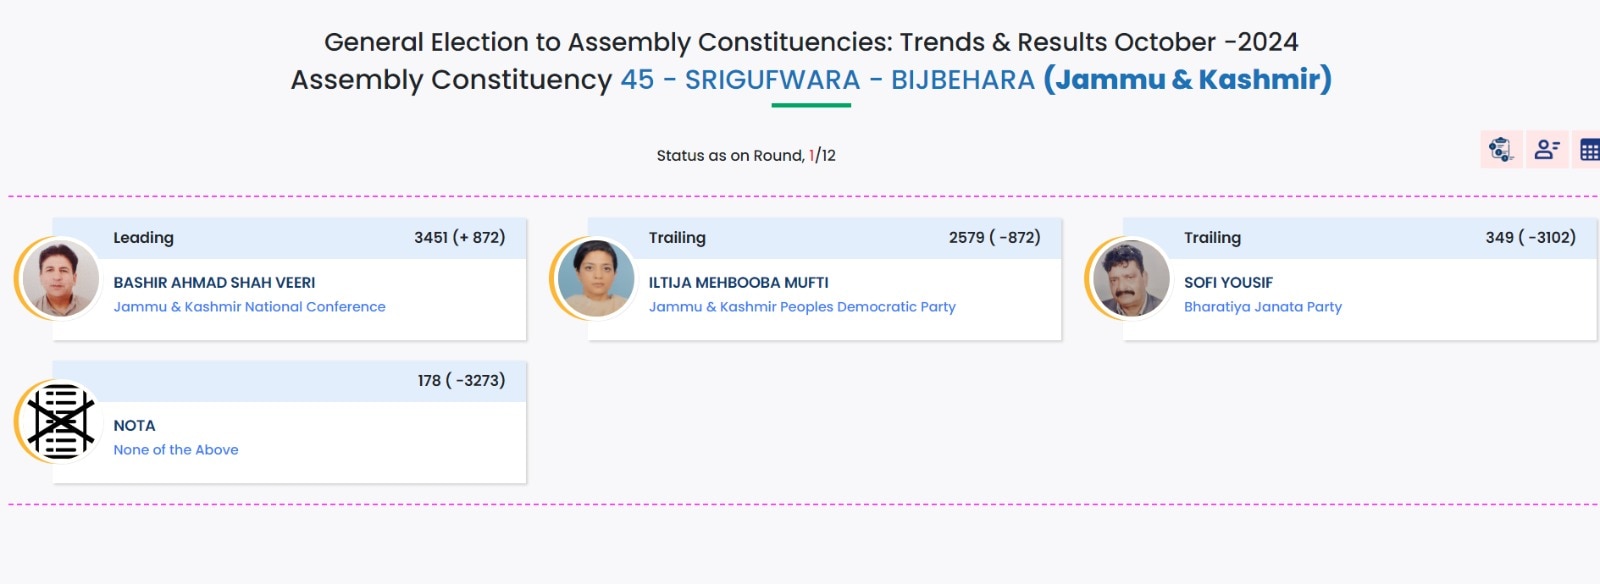Click the Leading status header
Viewport: 1600px width, 584px height.
(143, 238)
